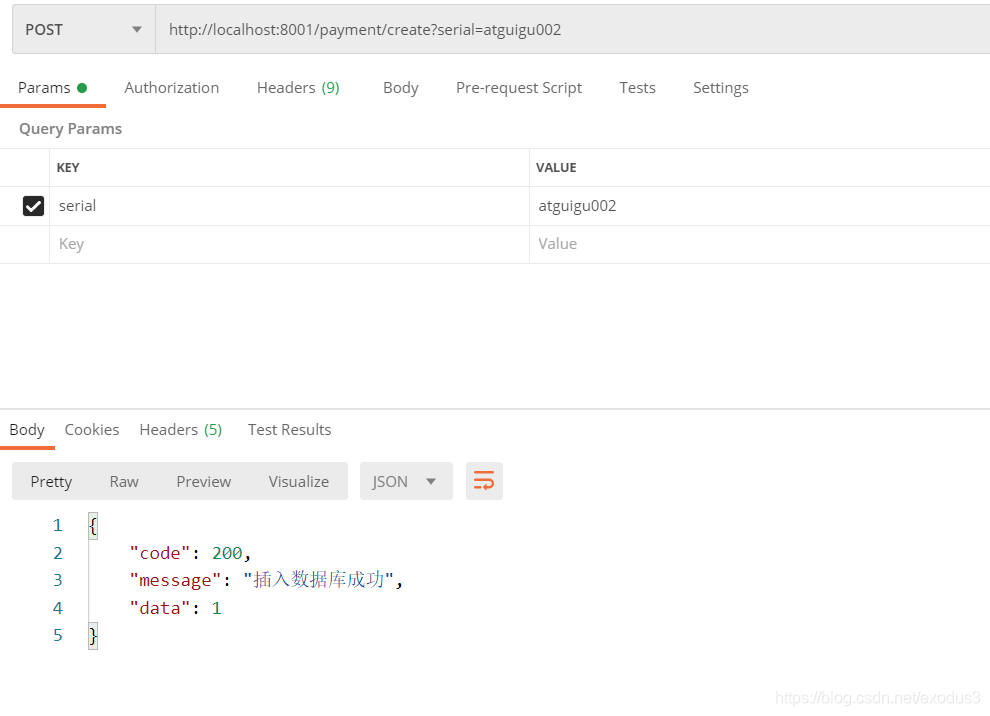Open the JSON format dropdown
The width and height of the screenshot is (990, 716).
coord(406,481)
